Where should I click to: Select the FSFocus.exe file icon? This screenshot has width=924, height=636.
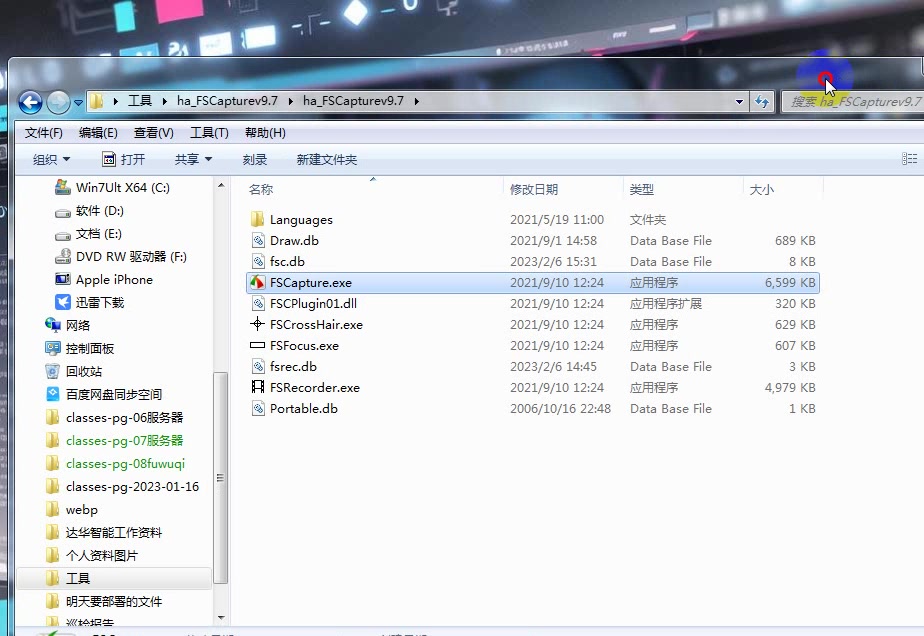pos(257,346)
